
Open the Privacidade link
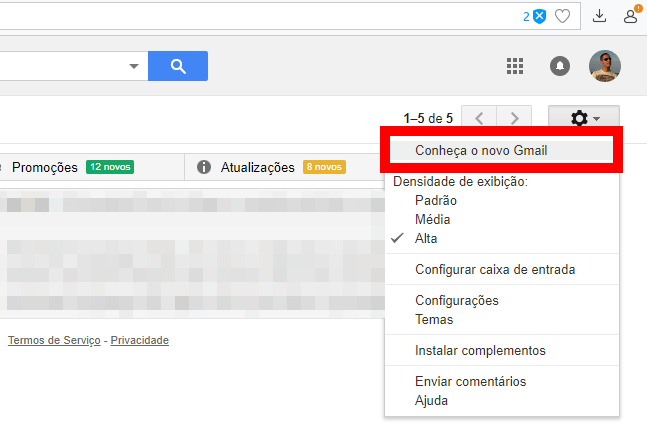click(x=139, y=340)
